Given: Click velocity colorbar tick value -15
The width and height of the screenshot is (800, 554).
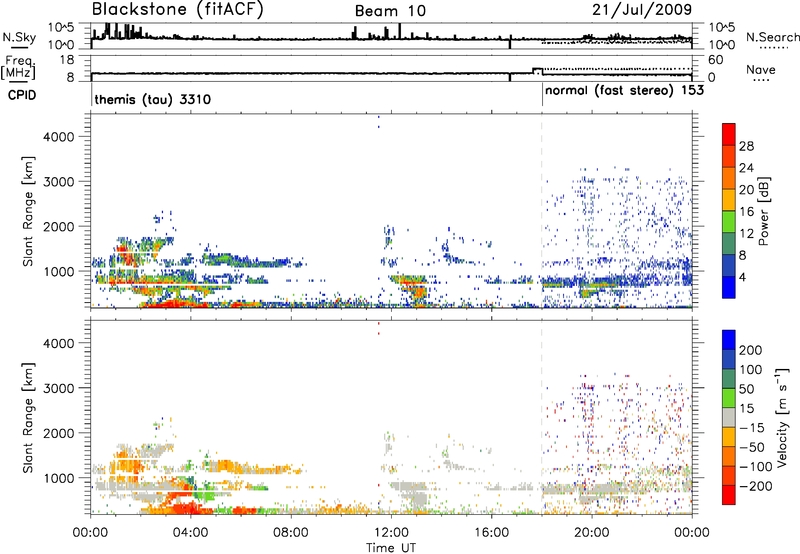Looking at the screenshot, I should click(751, 427).
